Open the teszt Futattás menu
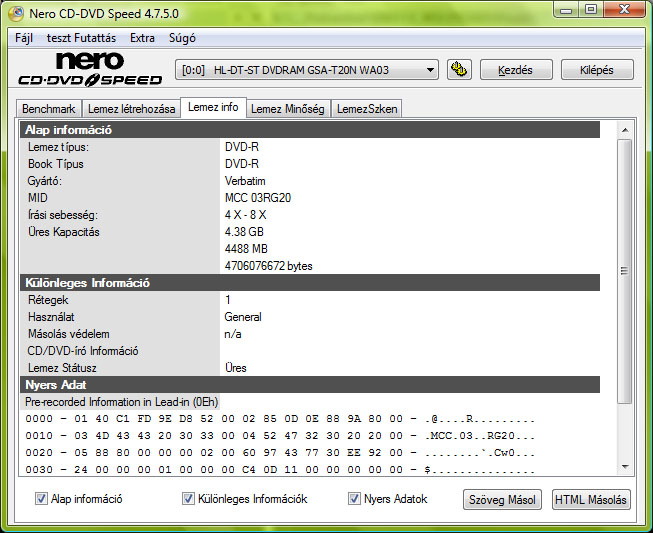Screen dimensions: 653x533 (81, 38)
